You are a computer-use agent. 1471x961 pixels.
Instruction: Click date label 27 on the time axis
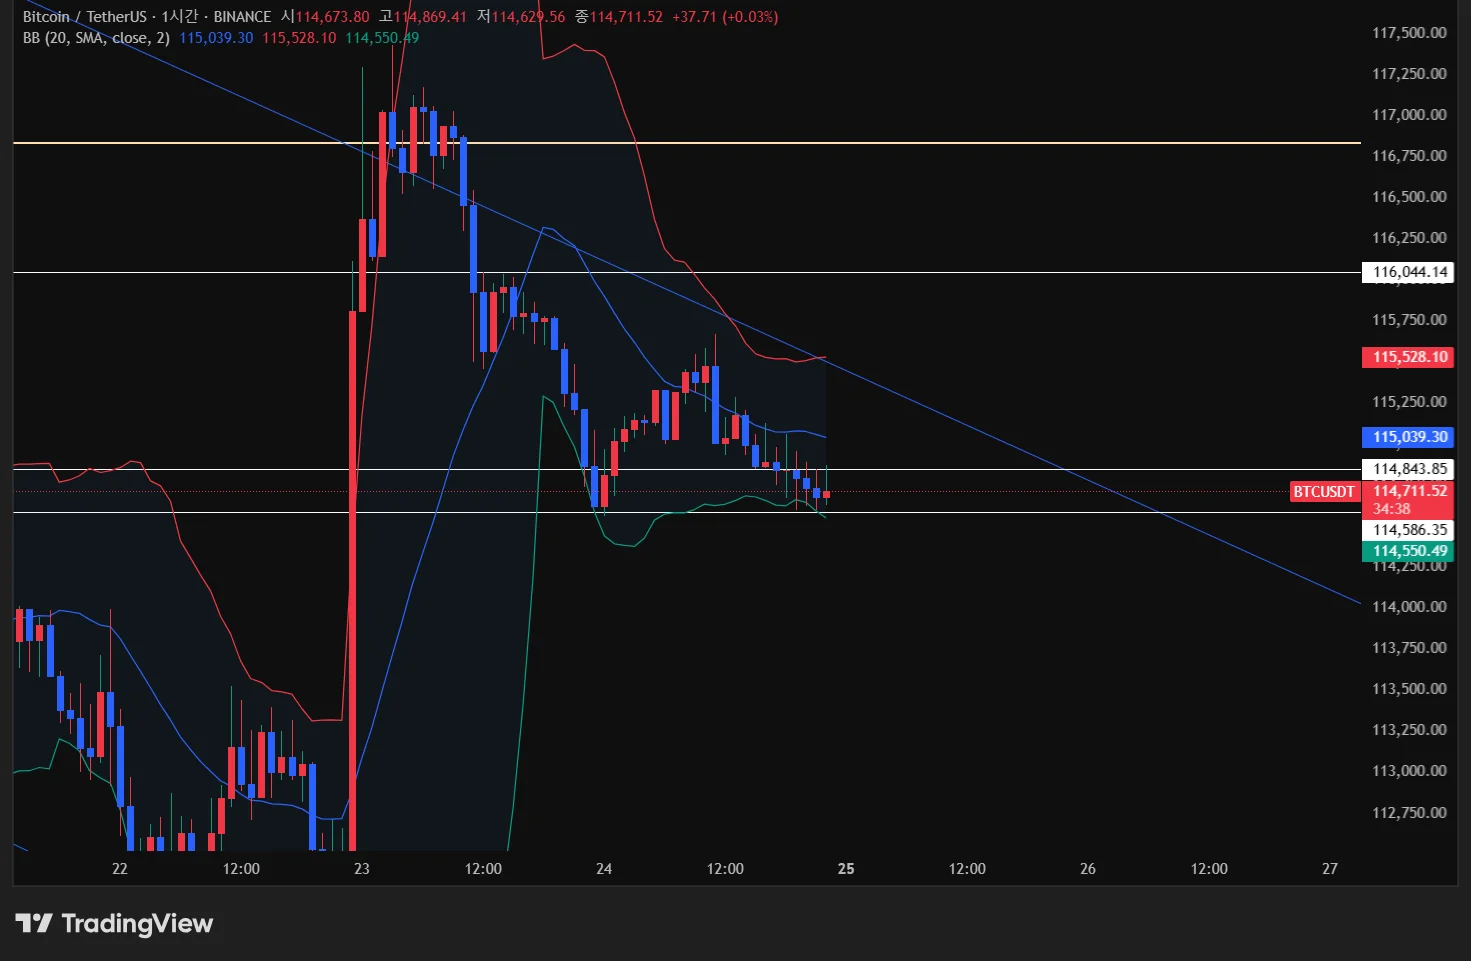pyautogui.click(x=1330, y=869)
